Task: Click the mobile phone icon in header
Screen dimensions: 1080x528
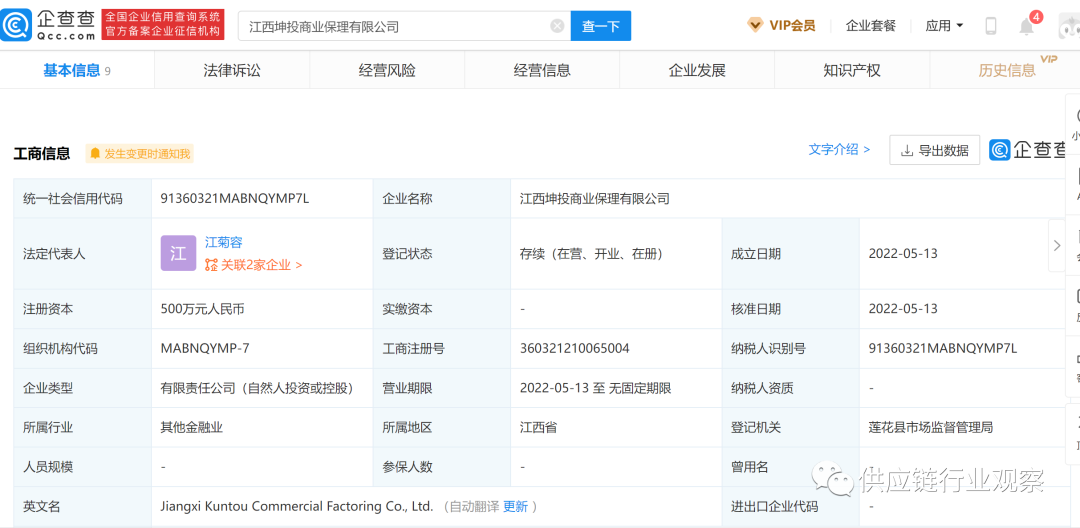Action: point(991,26)
